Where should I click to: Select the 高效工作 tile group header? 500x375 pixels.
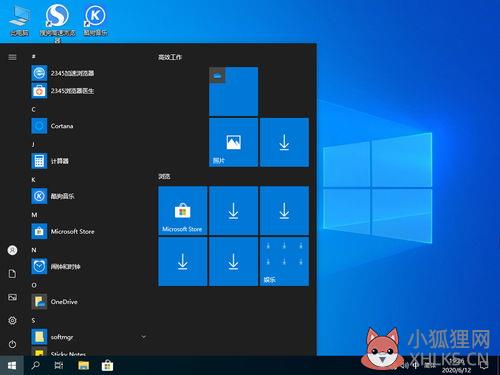tap(170, 57)
